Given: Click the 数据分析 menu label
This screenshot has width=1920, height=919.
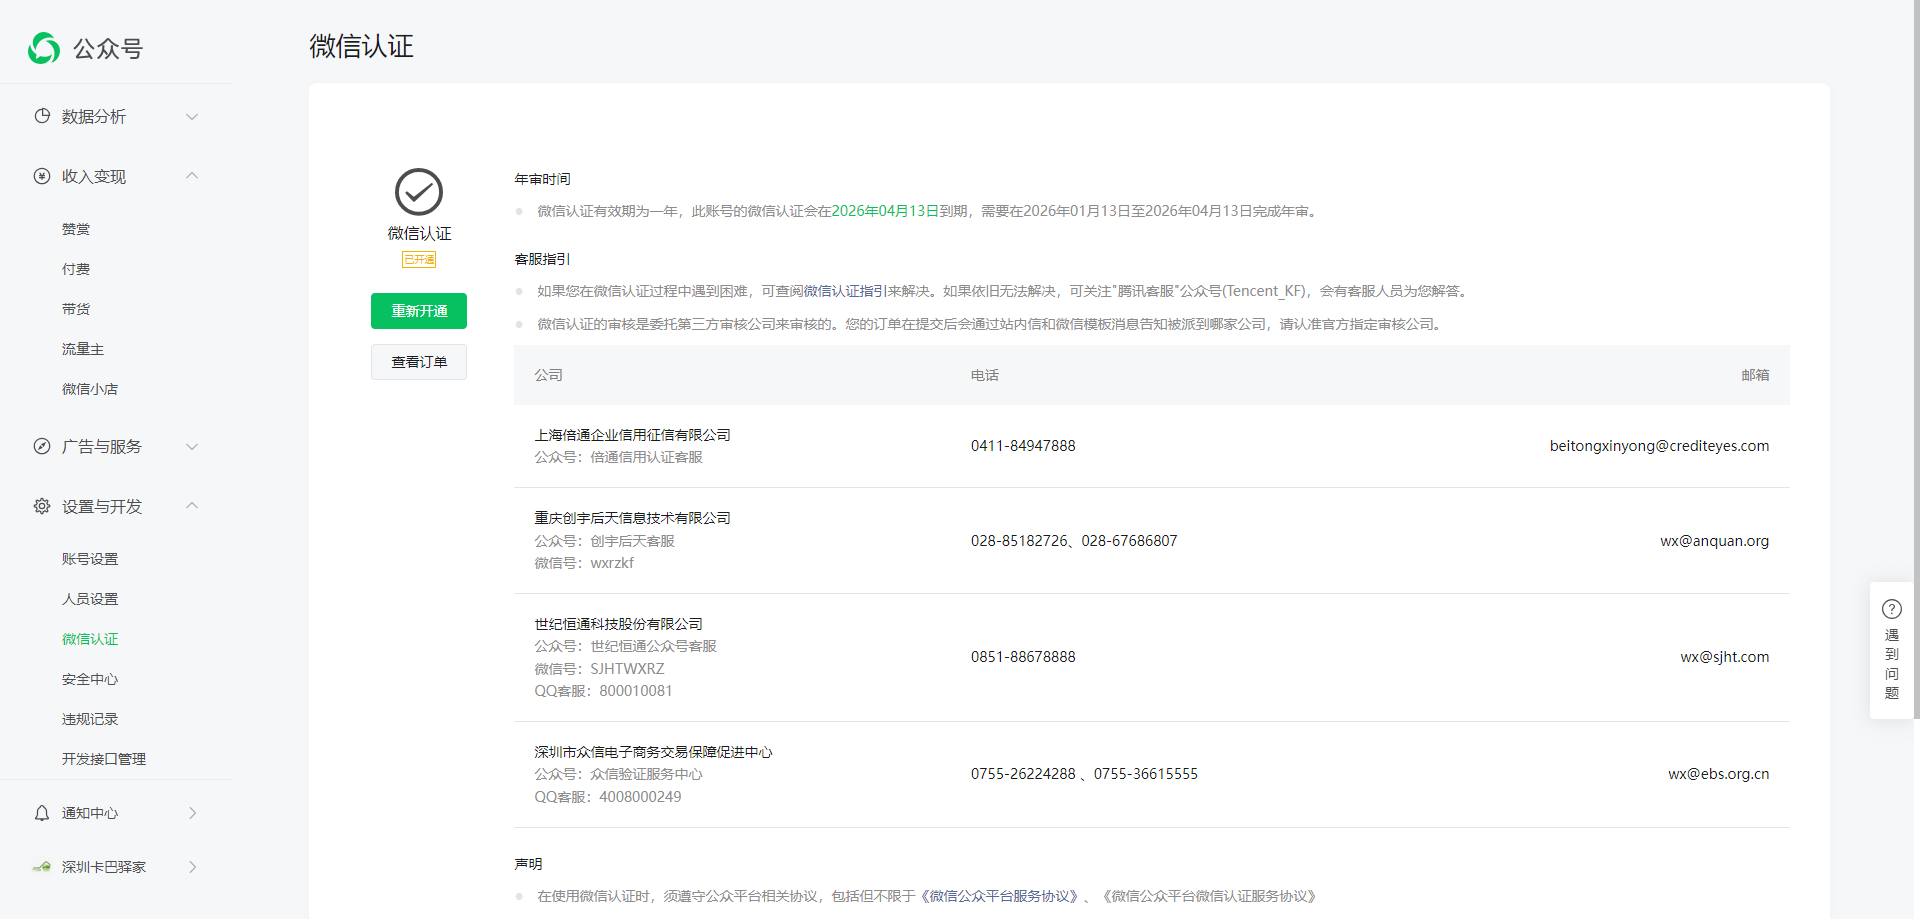Looking at the screenshot, I should 94,117.
